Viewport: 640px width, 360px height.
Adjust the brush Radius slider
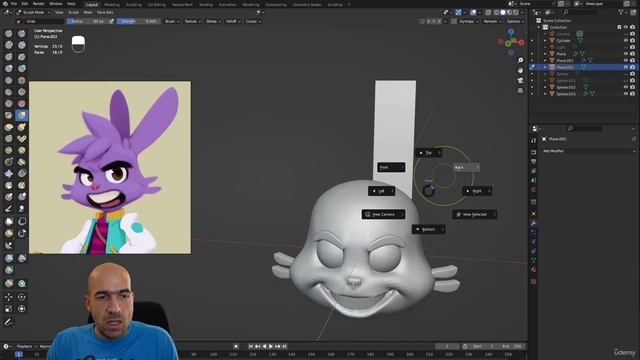coord(87,21)
